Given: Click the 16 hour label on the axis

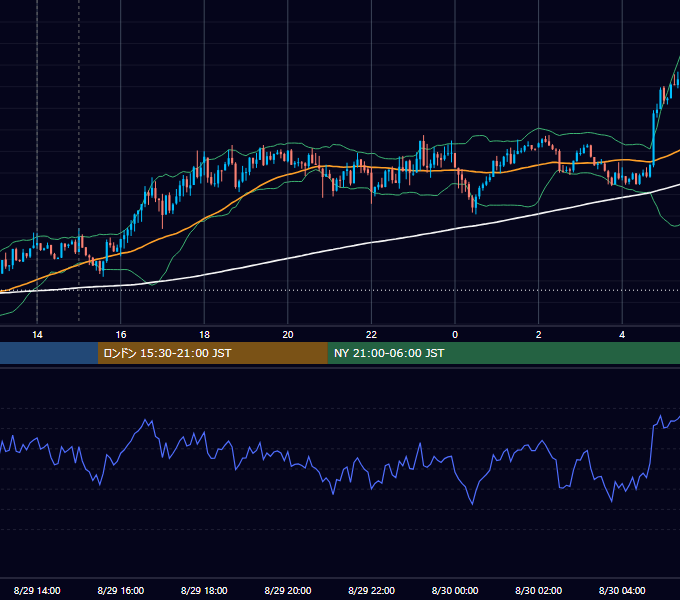Looking at the screenshot, I should coord(121,335).
